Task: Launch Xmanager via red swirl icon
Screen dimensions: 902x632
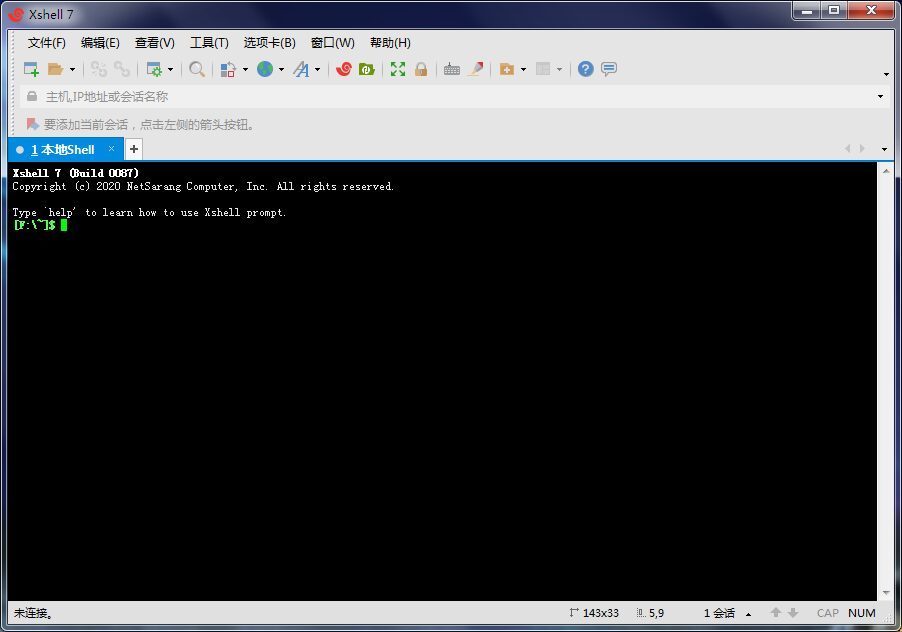Action: (343, 69)
